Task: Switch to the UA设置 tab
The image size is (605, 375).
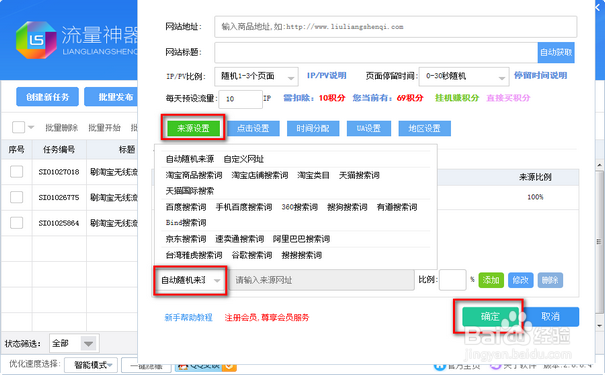Action: coord(368,128)
